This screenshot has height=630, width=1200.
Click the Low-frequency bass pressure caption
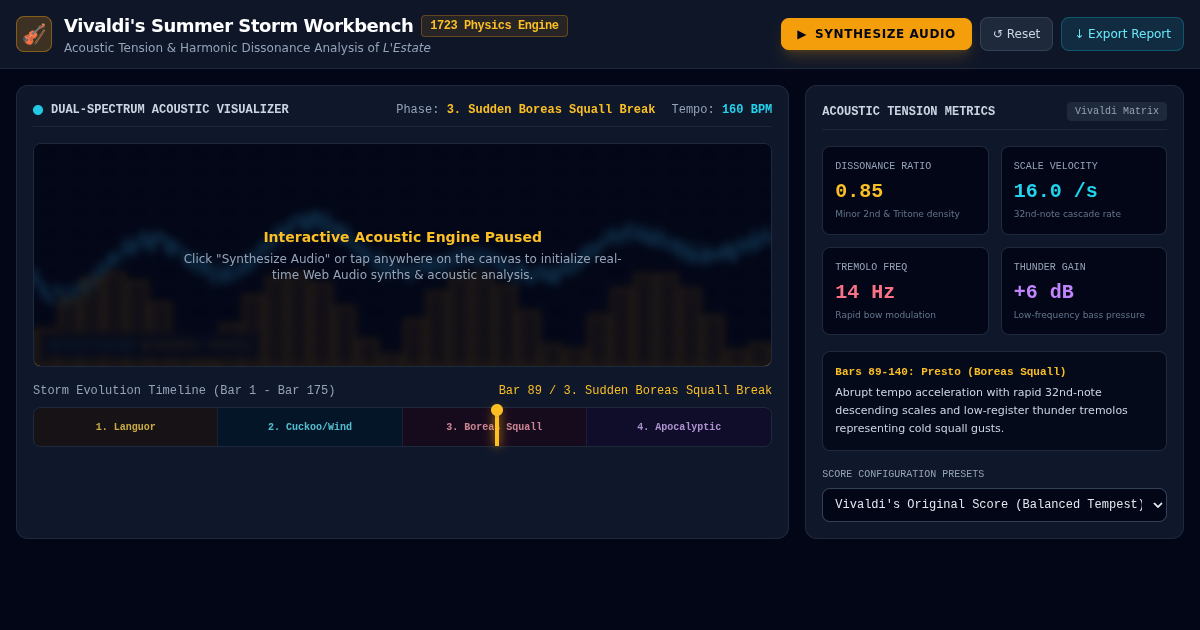(x=1079, y=315)
